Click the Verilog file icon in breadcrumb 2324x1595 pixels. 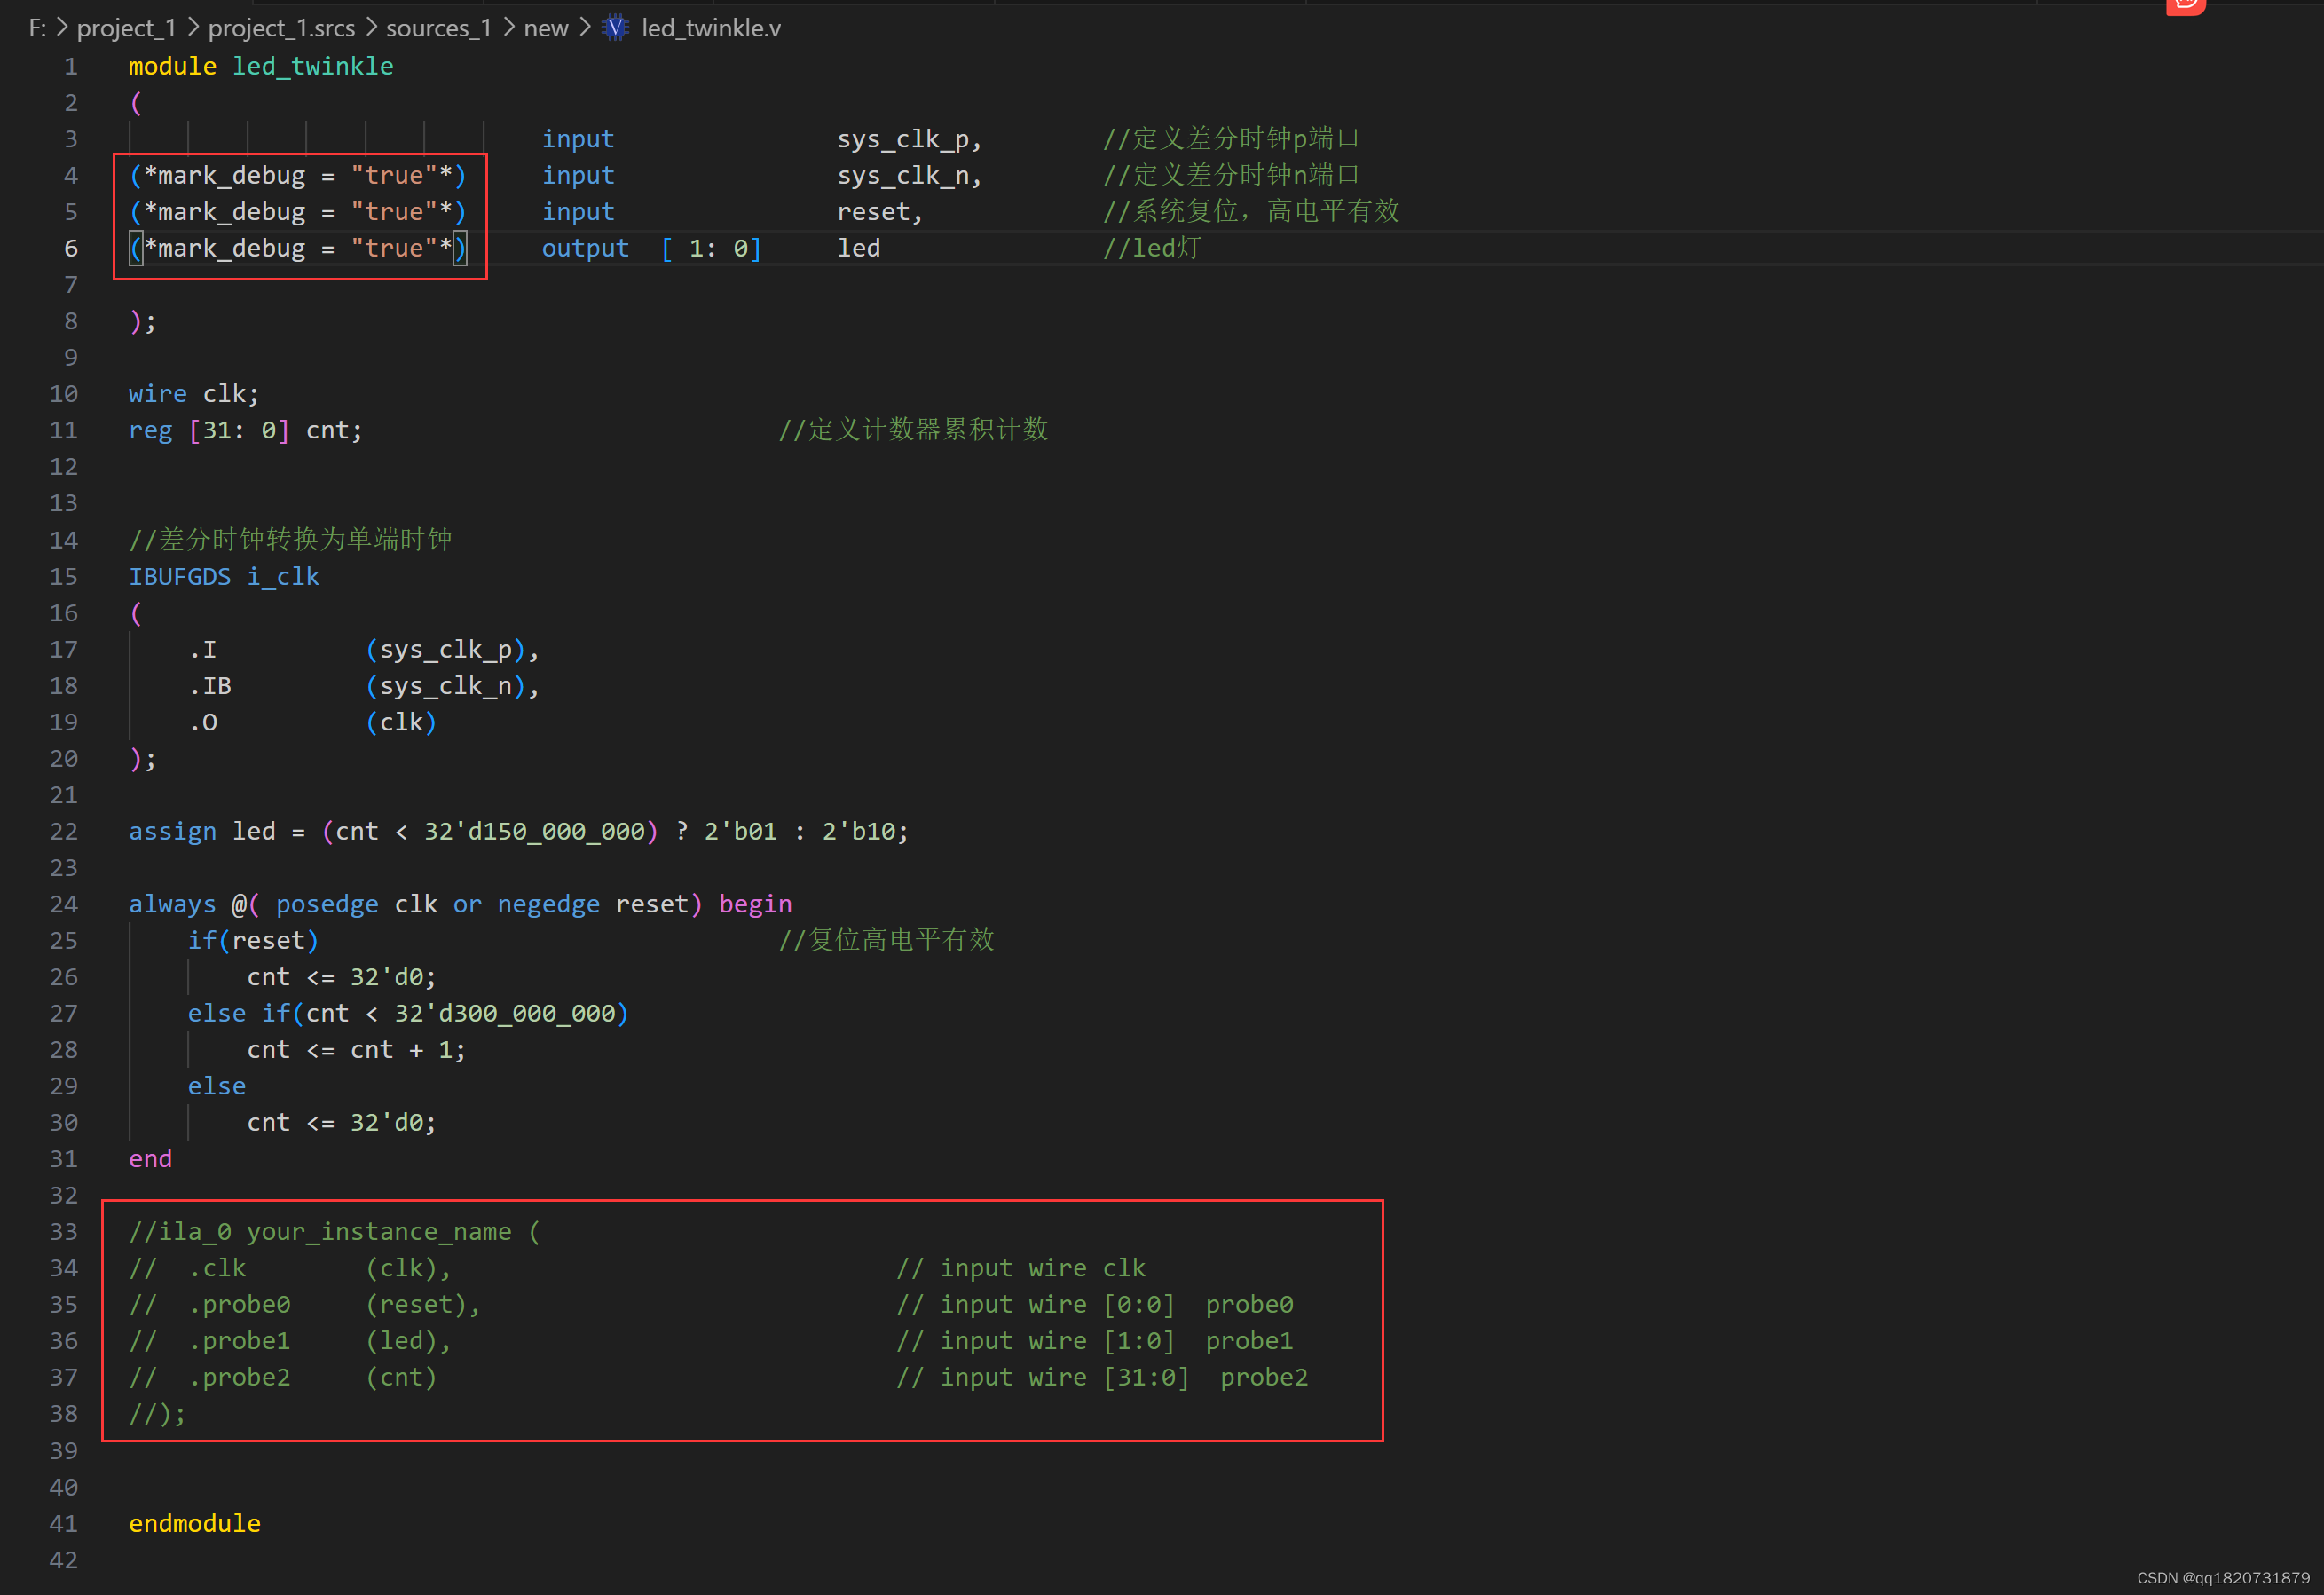615,28
